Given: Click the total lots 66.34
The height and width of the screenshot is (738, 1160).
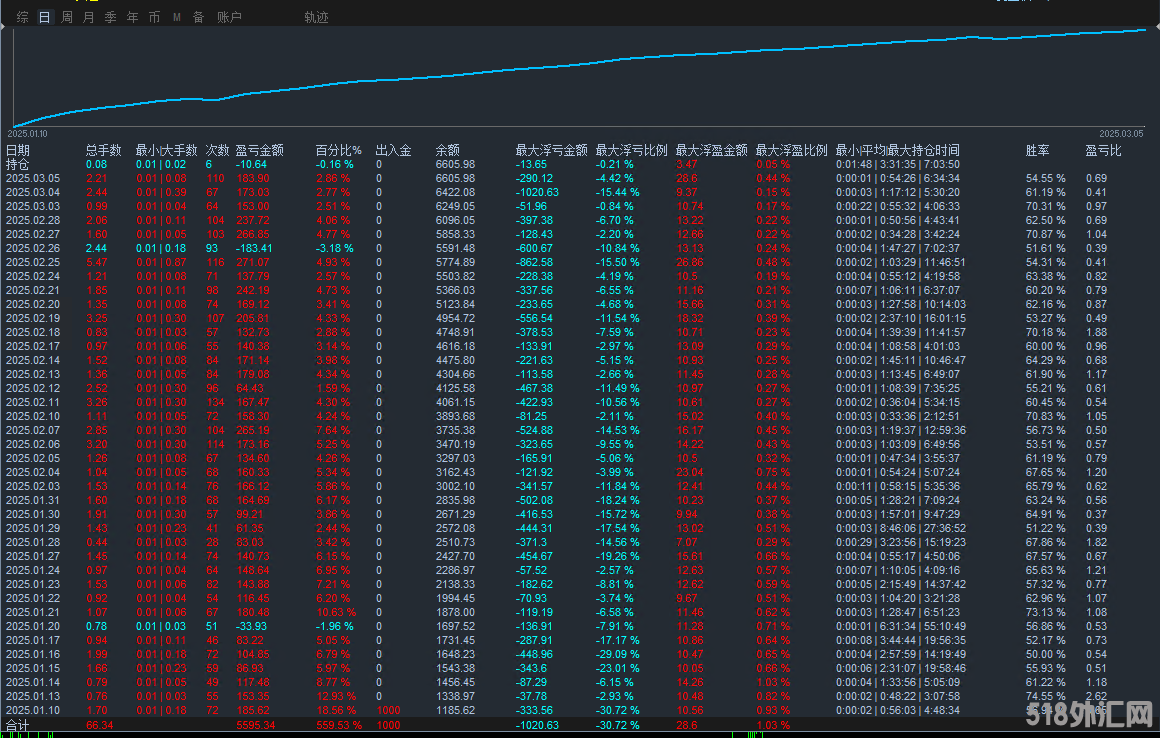Looking at the screenshot, I should 100,725.
